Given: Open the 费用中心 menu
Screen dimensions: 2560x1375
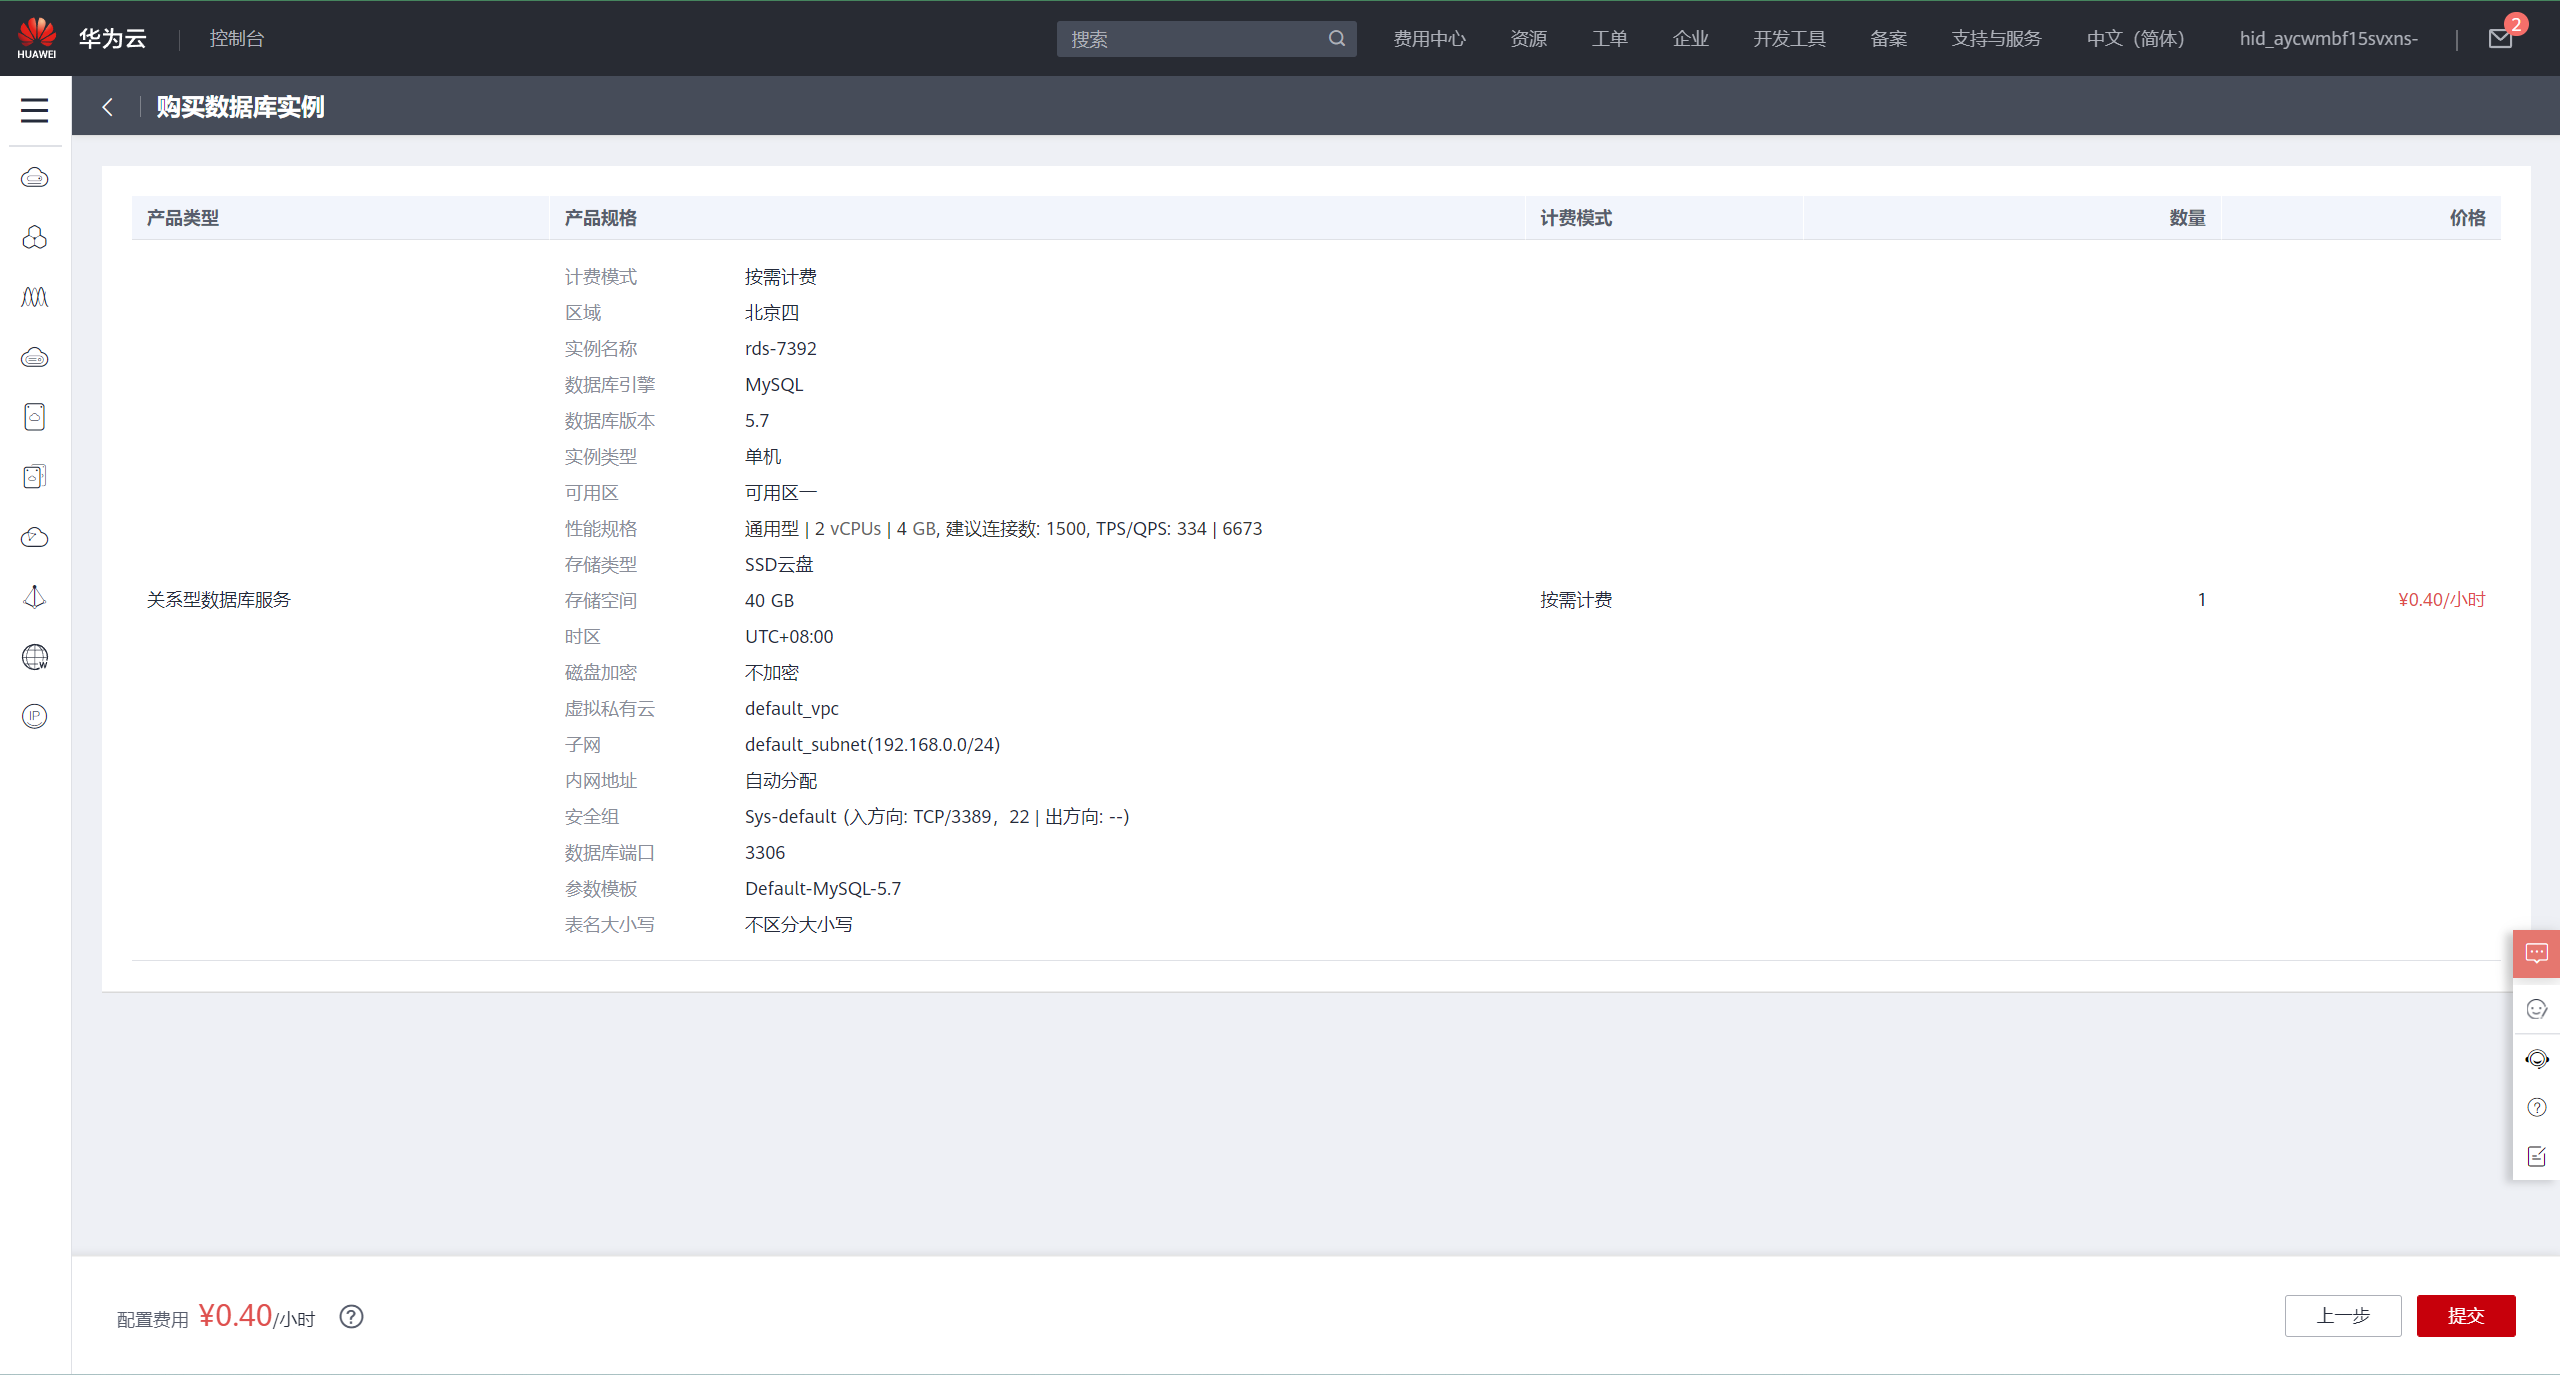Looking at the screenshot, I should pyautogui.click(x=1429, y=39).
